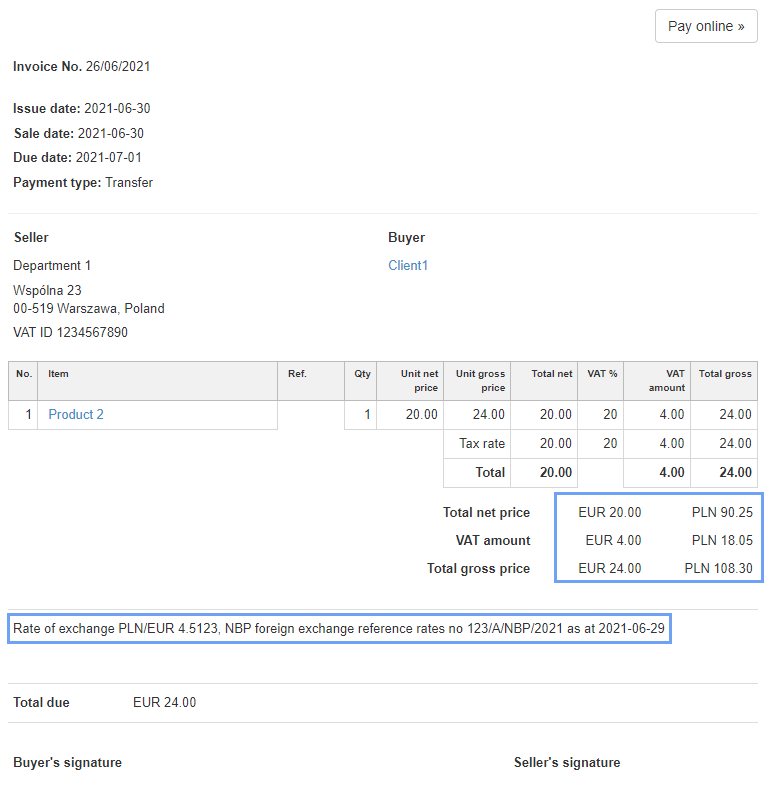Open the Product 2 item link
Screen dimensions: 766x786
click(76, 415)
